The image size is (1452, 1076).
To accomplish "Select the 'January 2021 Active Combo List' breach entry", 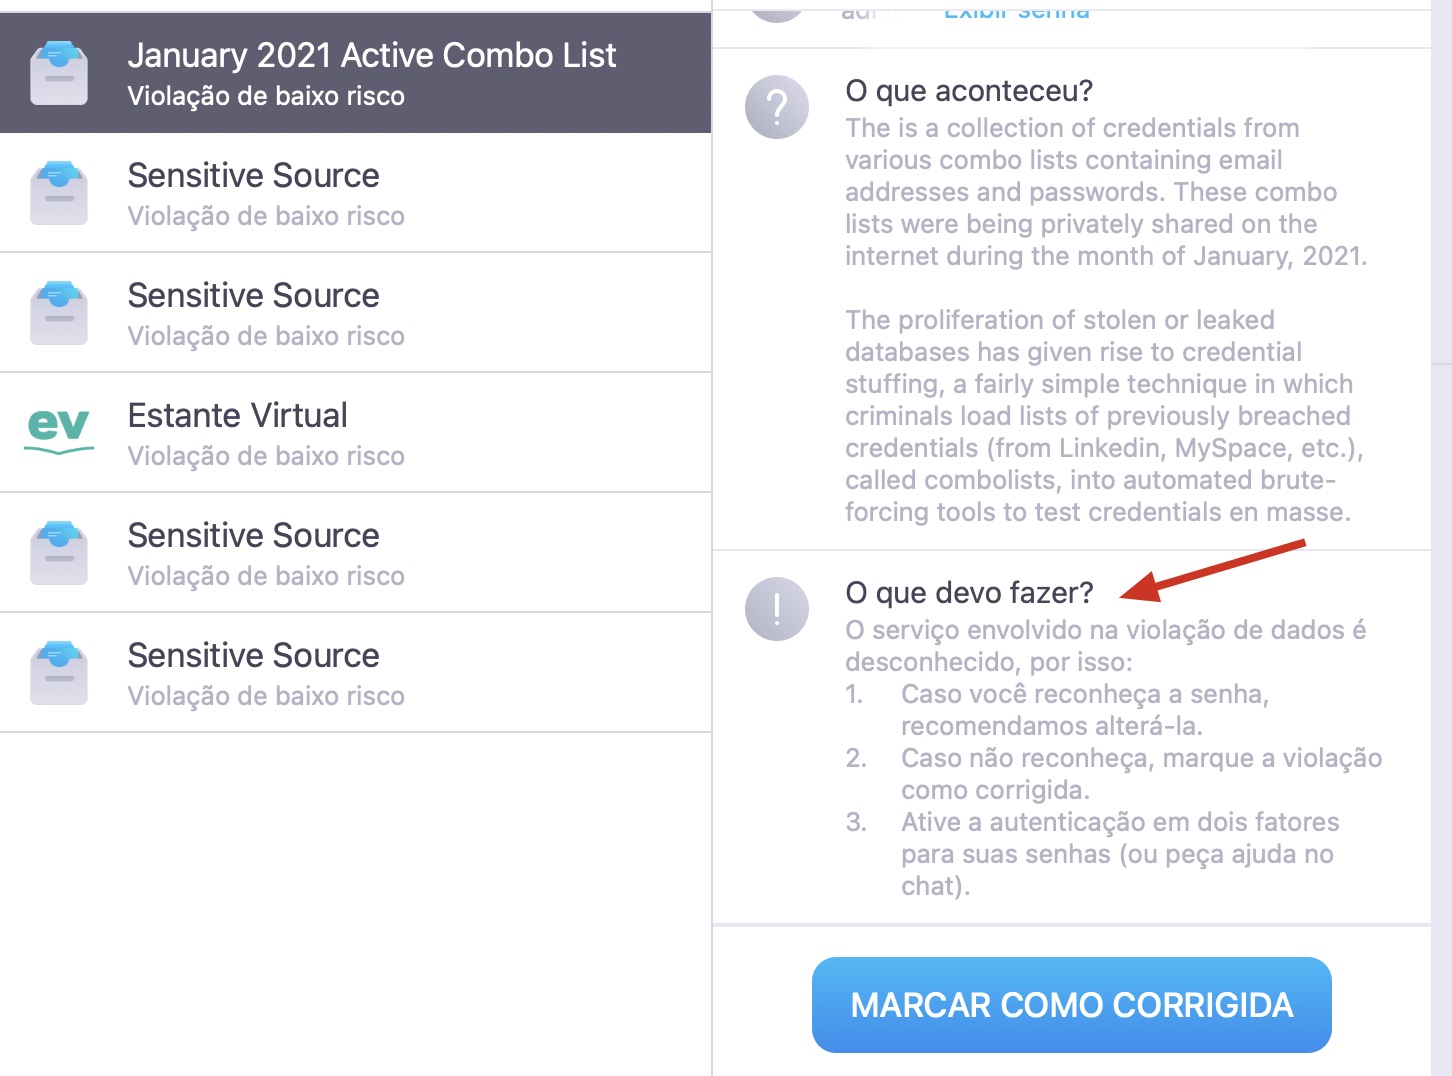I will click(x=355, y=72).
